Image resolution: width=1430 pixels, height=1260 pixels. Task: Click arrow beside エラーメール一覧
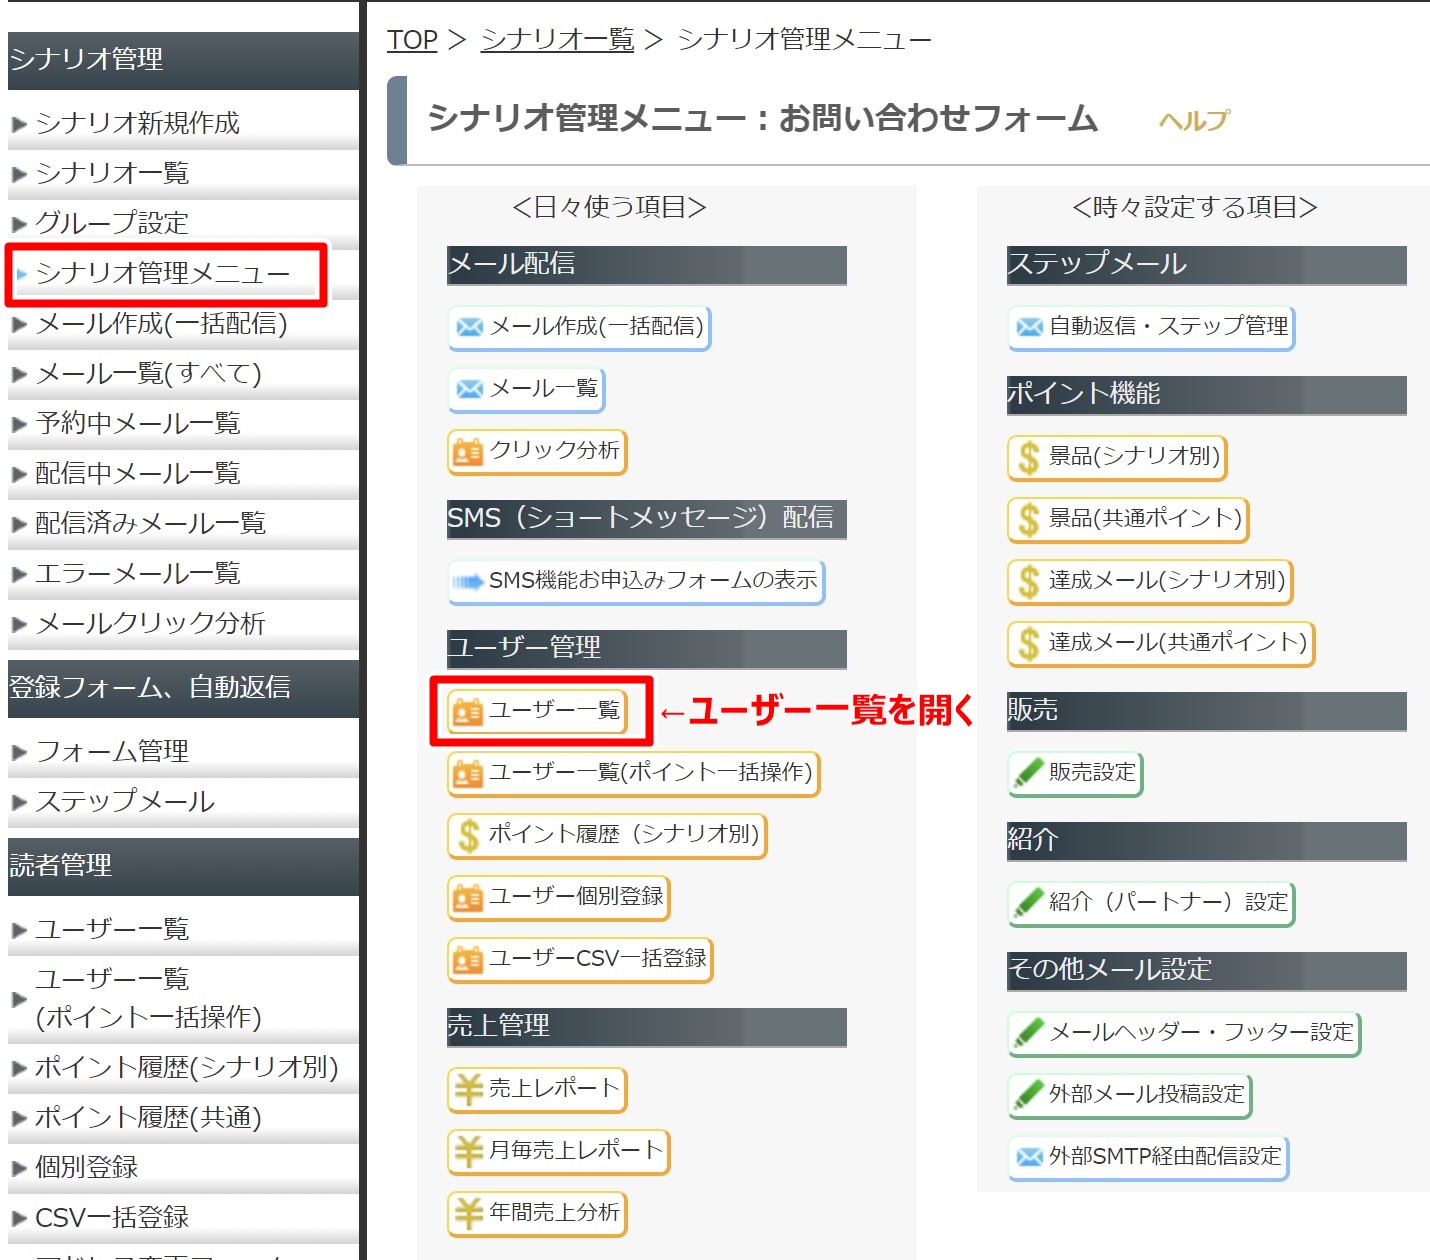(19, 574)
